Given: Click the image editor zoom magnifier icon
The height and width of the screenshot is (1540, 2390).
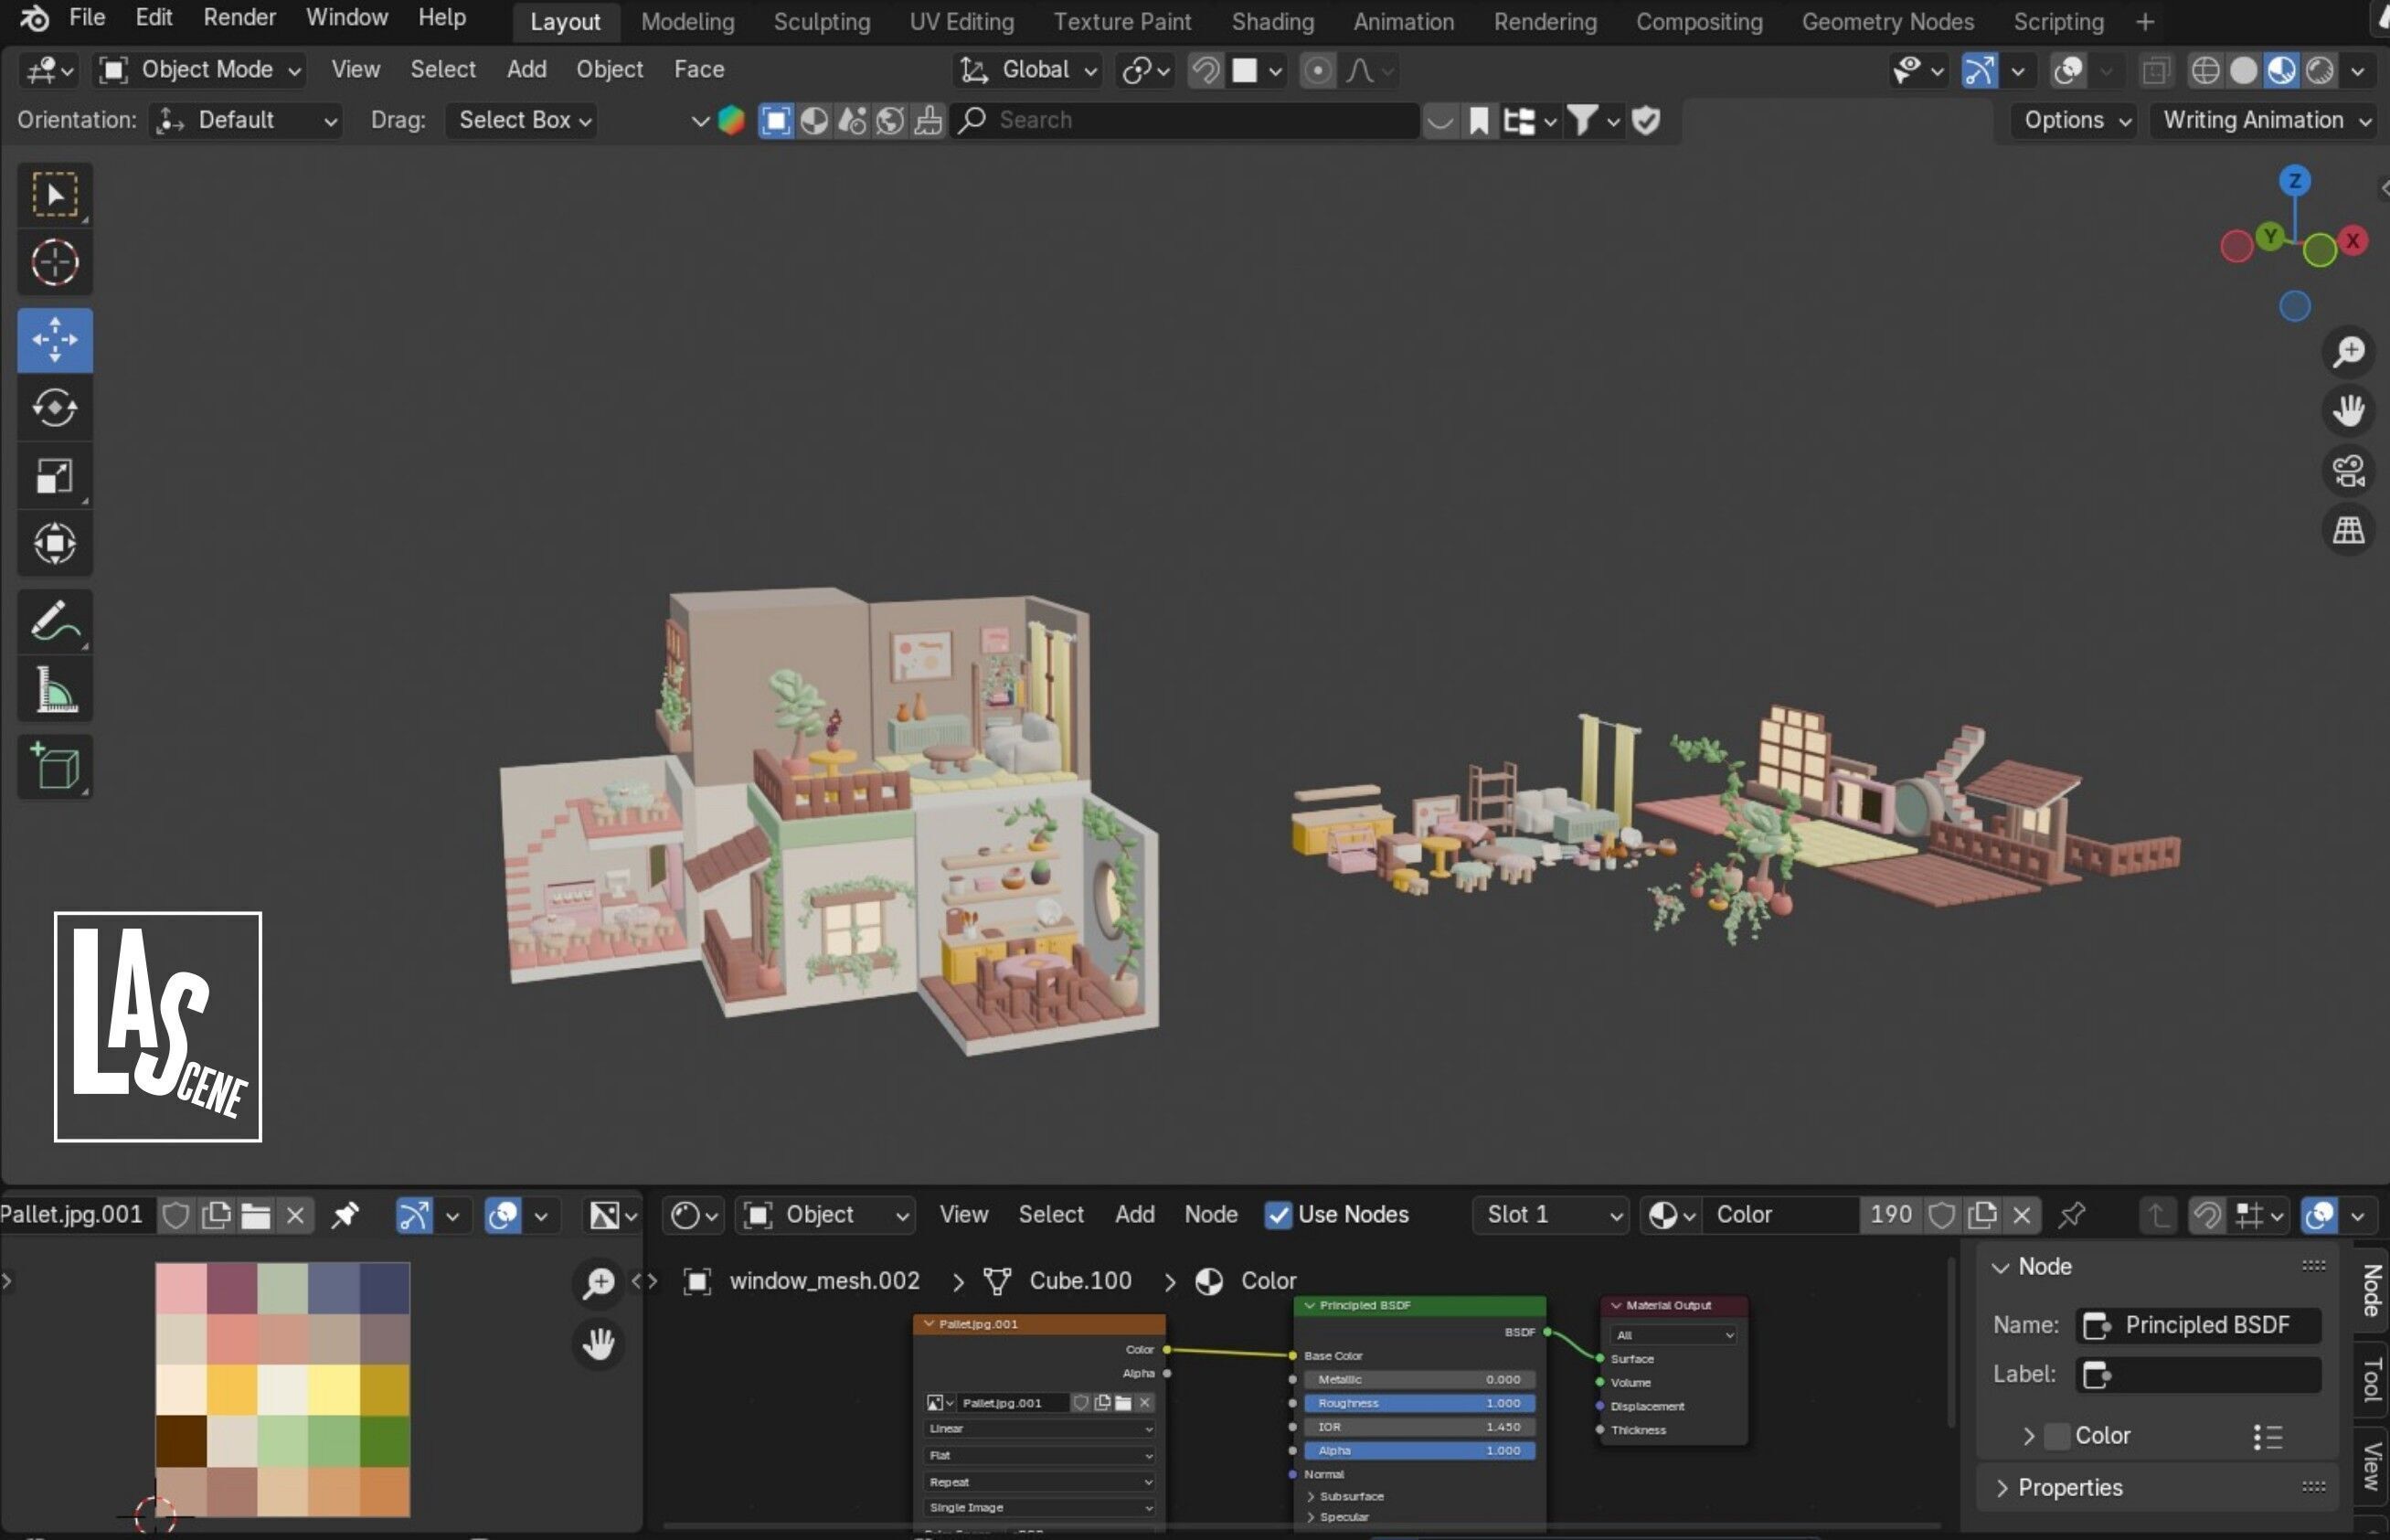Looking at the screenshot, I should [598, 1283].
